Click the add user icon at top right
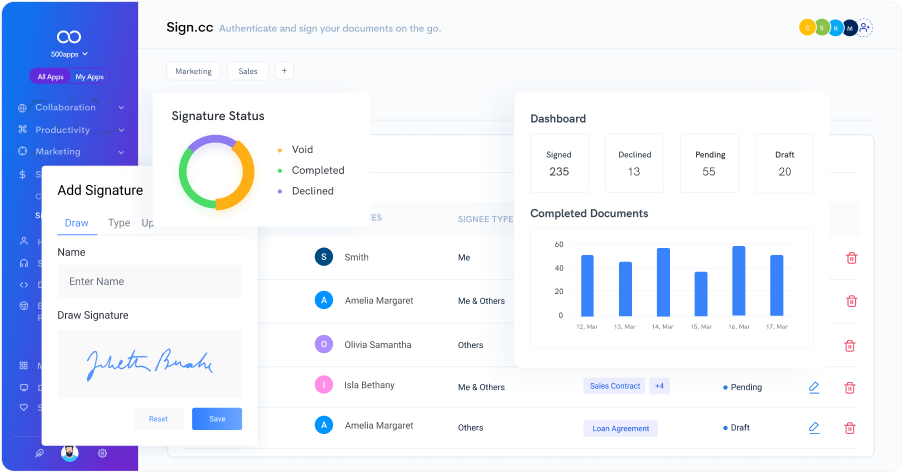The width and height of the screenshot is (902, 472). 865,28
